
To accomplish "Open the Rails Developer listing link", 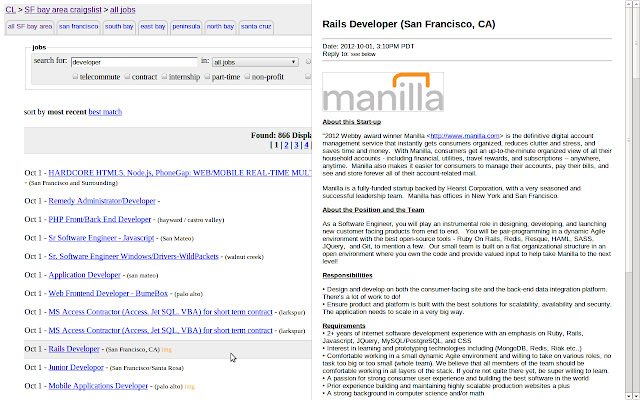I will pyautogui.click(x=74, y=349).
